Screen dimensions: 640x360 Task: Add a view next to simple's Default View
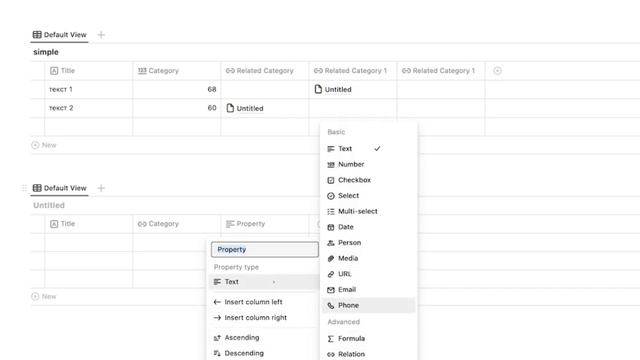coord(101,35)
